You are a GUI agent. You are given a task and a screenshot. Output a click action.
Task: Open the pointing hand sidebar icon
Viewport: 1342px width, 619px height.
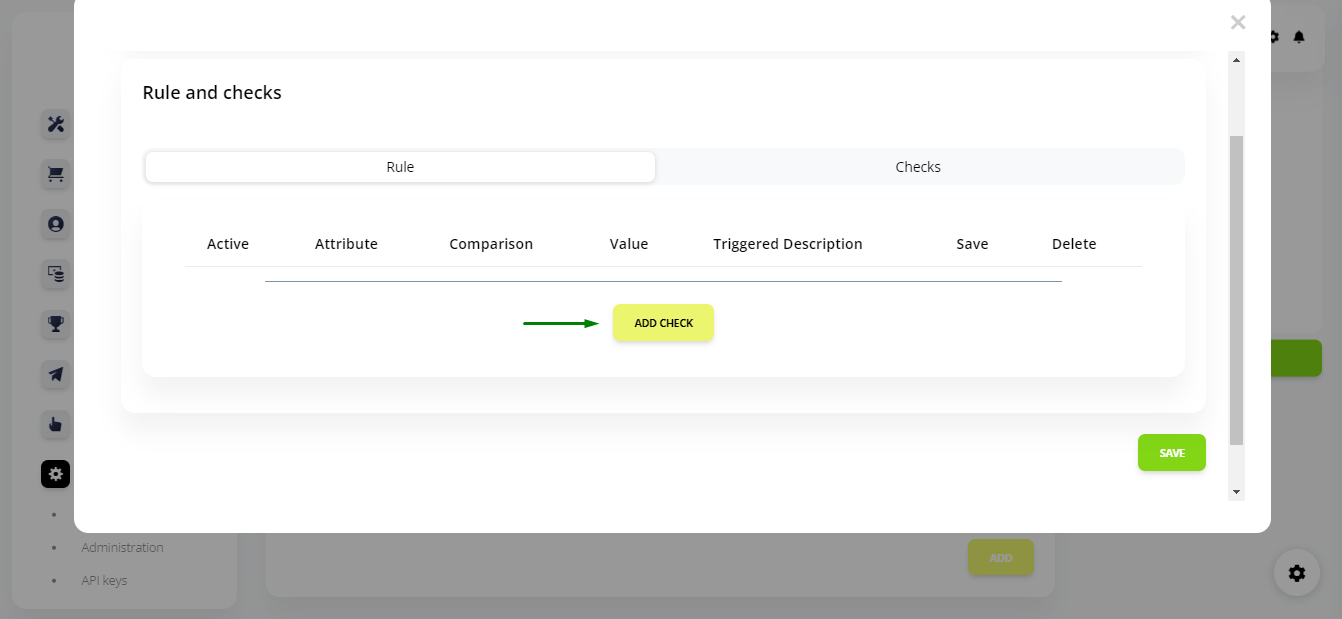coord(56,424)
